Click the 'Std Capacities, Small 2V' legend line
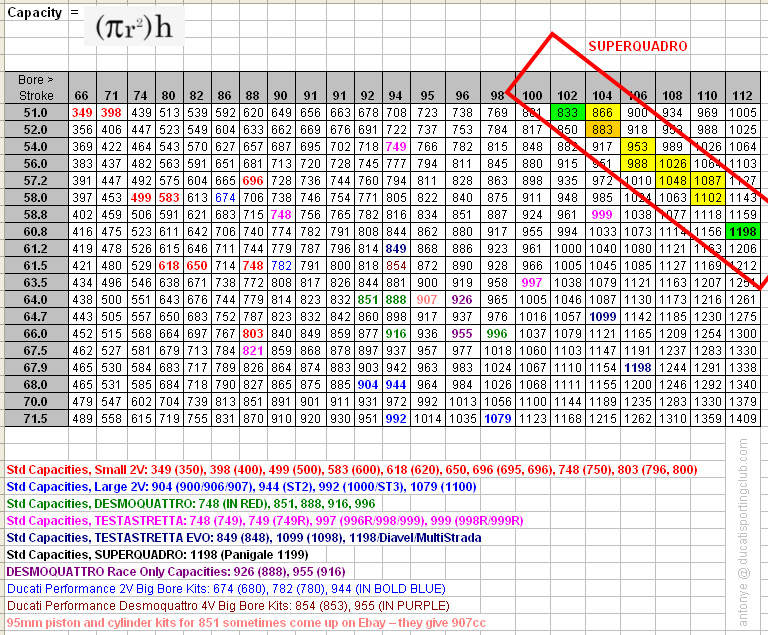Screen dimensions: 768x635 tap(351, 469)
